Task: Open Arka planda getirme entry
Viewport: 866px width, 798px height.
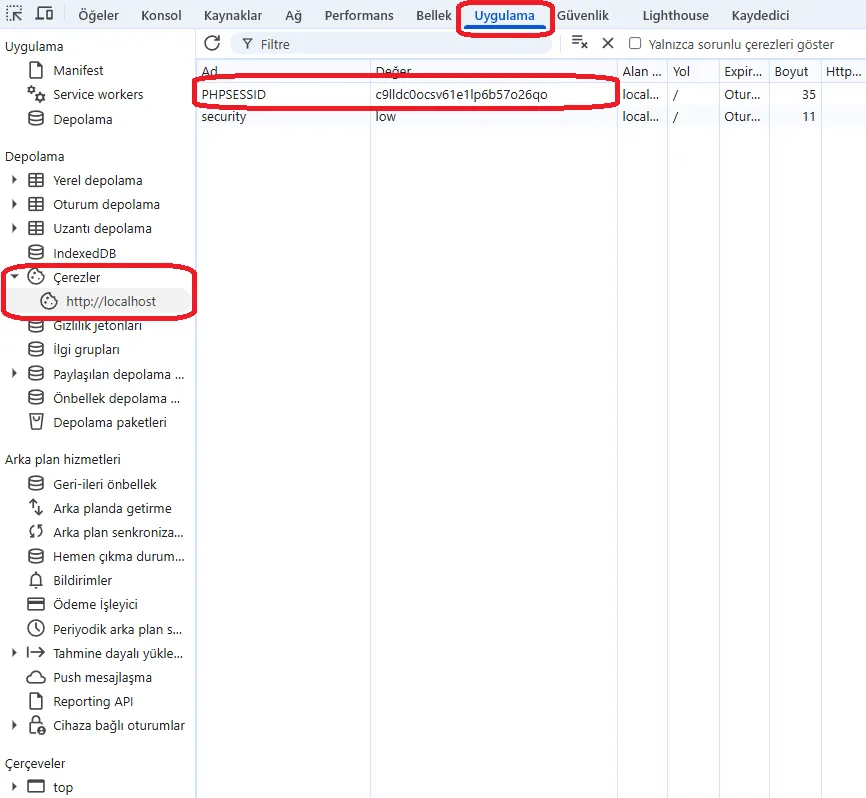Action: click(112, 509)
